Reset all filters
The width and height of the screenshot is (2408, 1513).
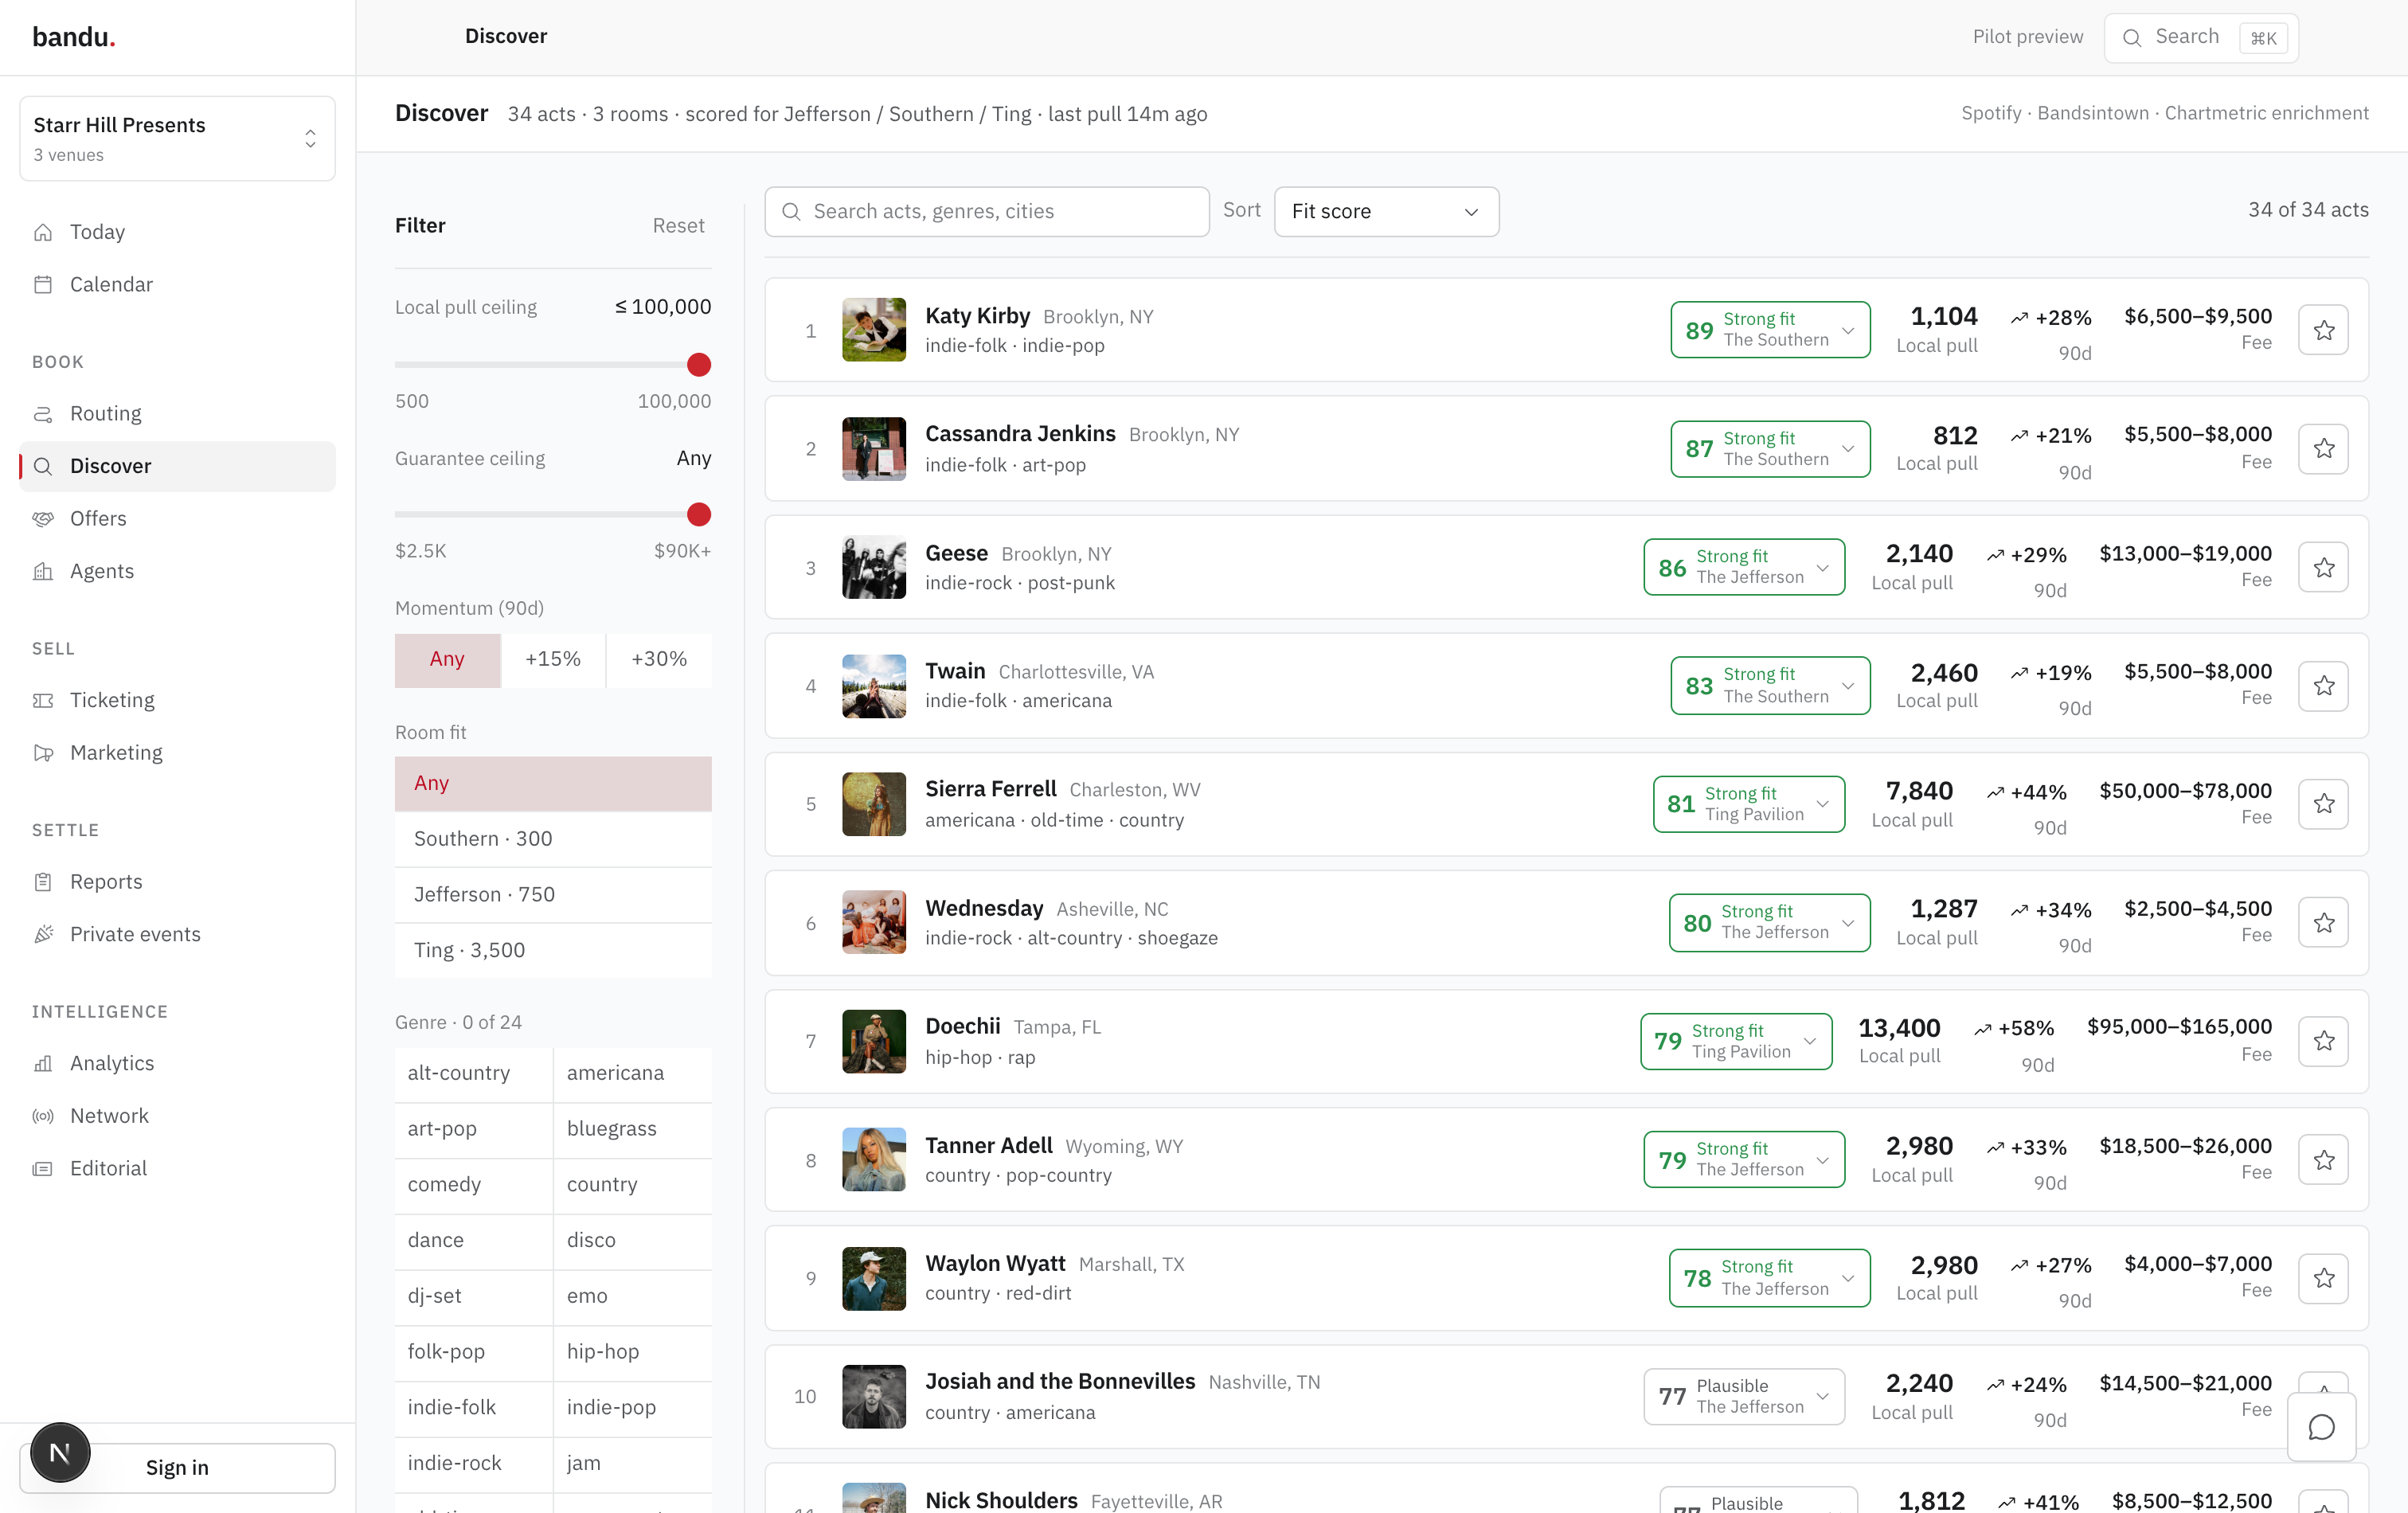[678, 225]
